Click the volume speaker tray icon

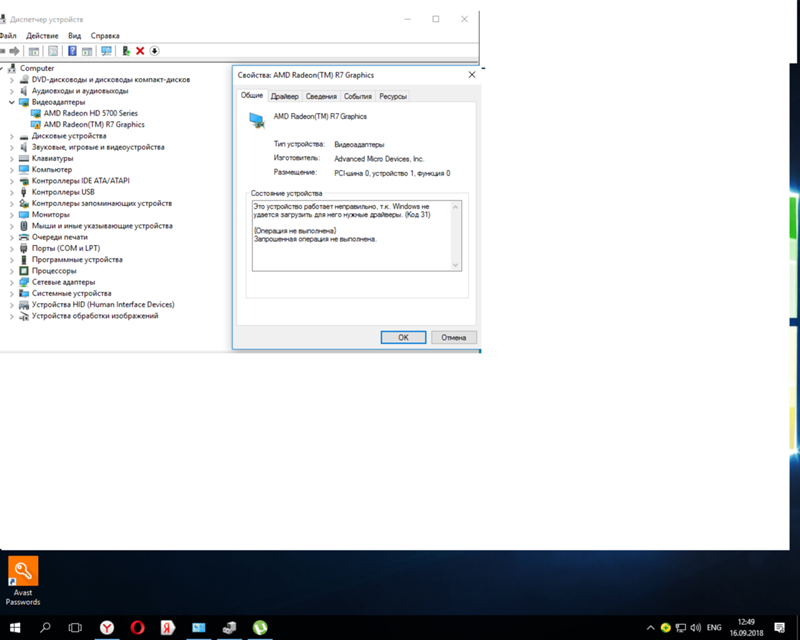point(695,628)
